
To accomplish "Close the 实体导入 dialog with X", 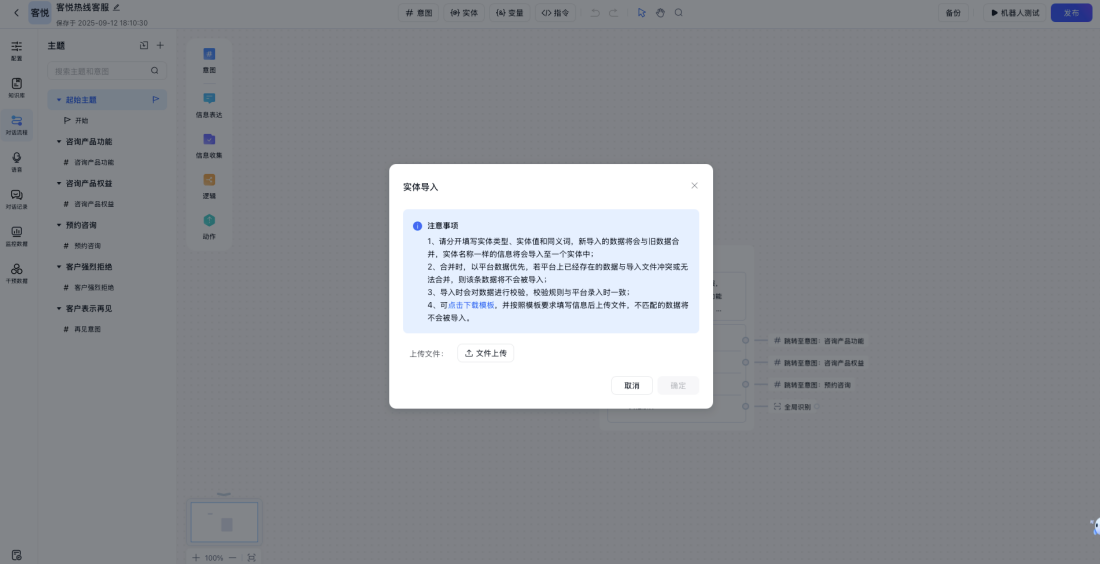I will [x=695, y=186].
